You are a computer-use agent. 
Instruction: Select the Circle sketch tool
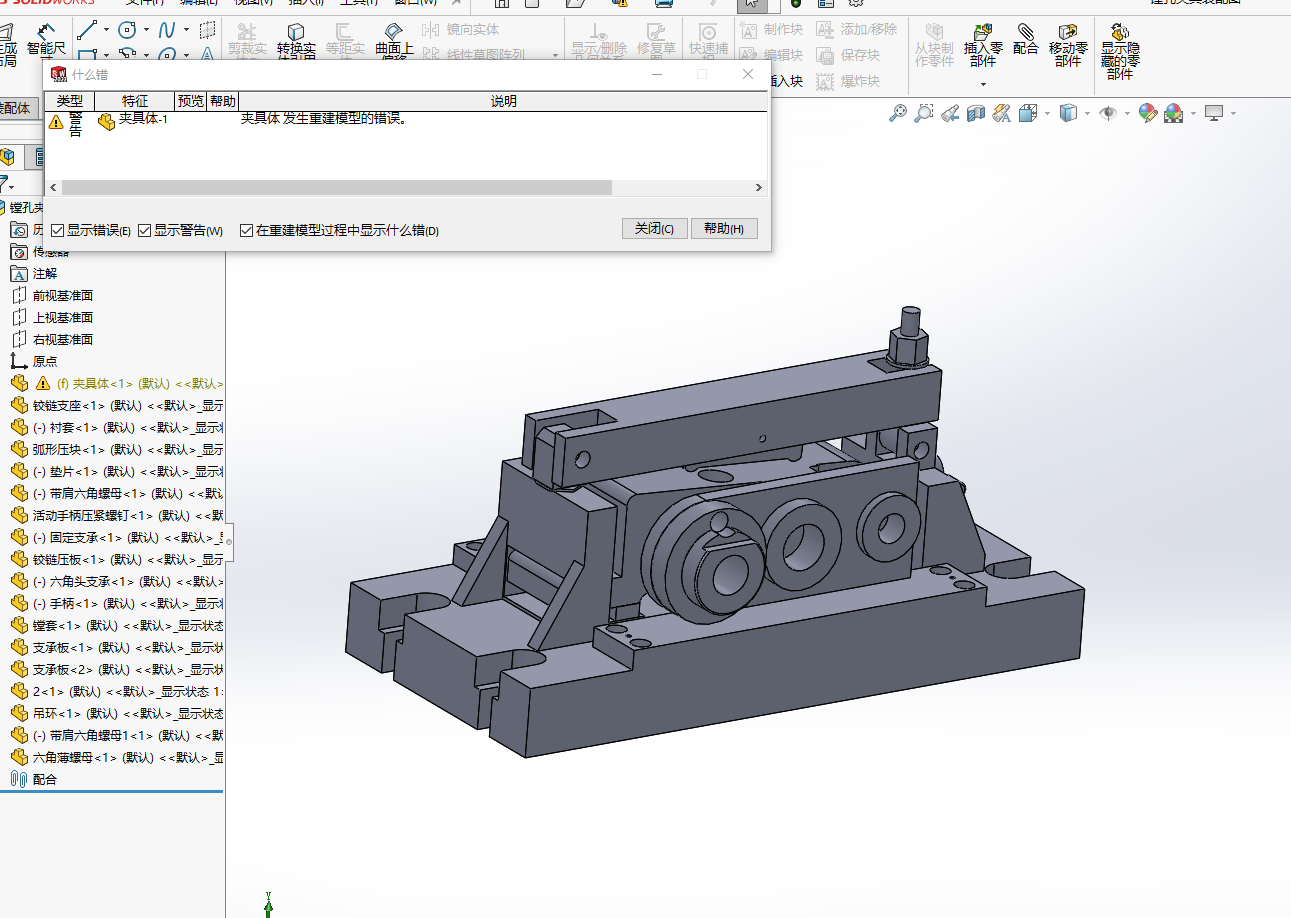(x=127, y=30)
